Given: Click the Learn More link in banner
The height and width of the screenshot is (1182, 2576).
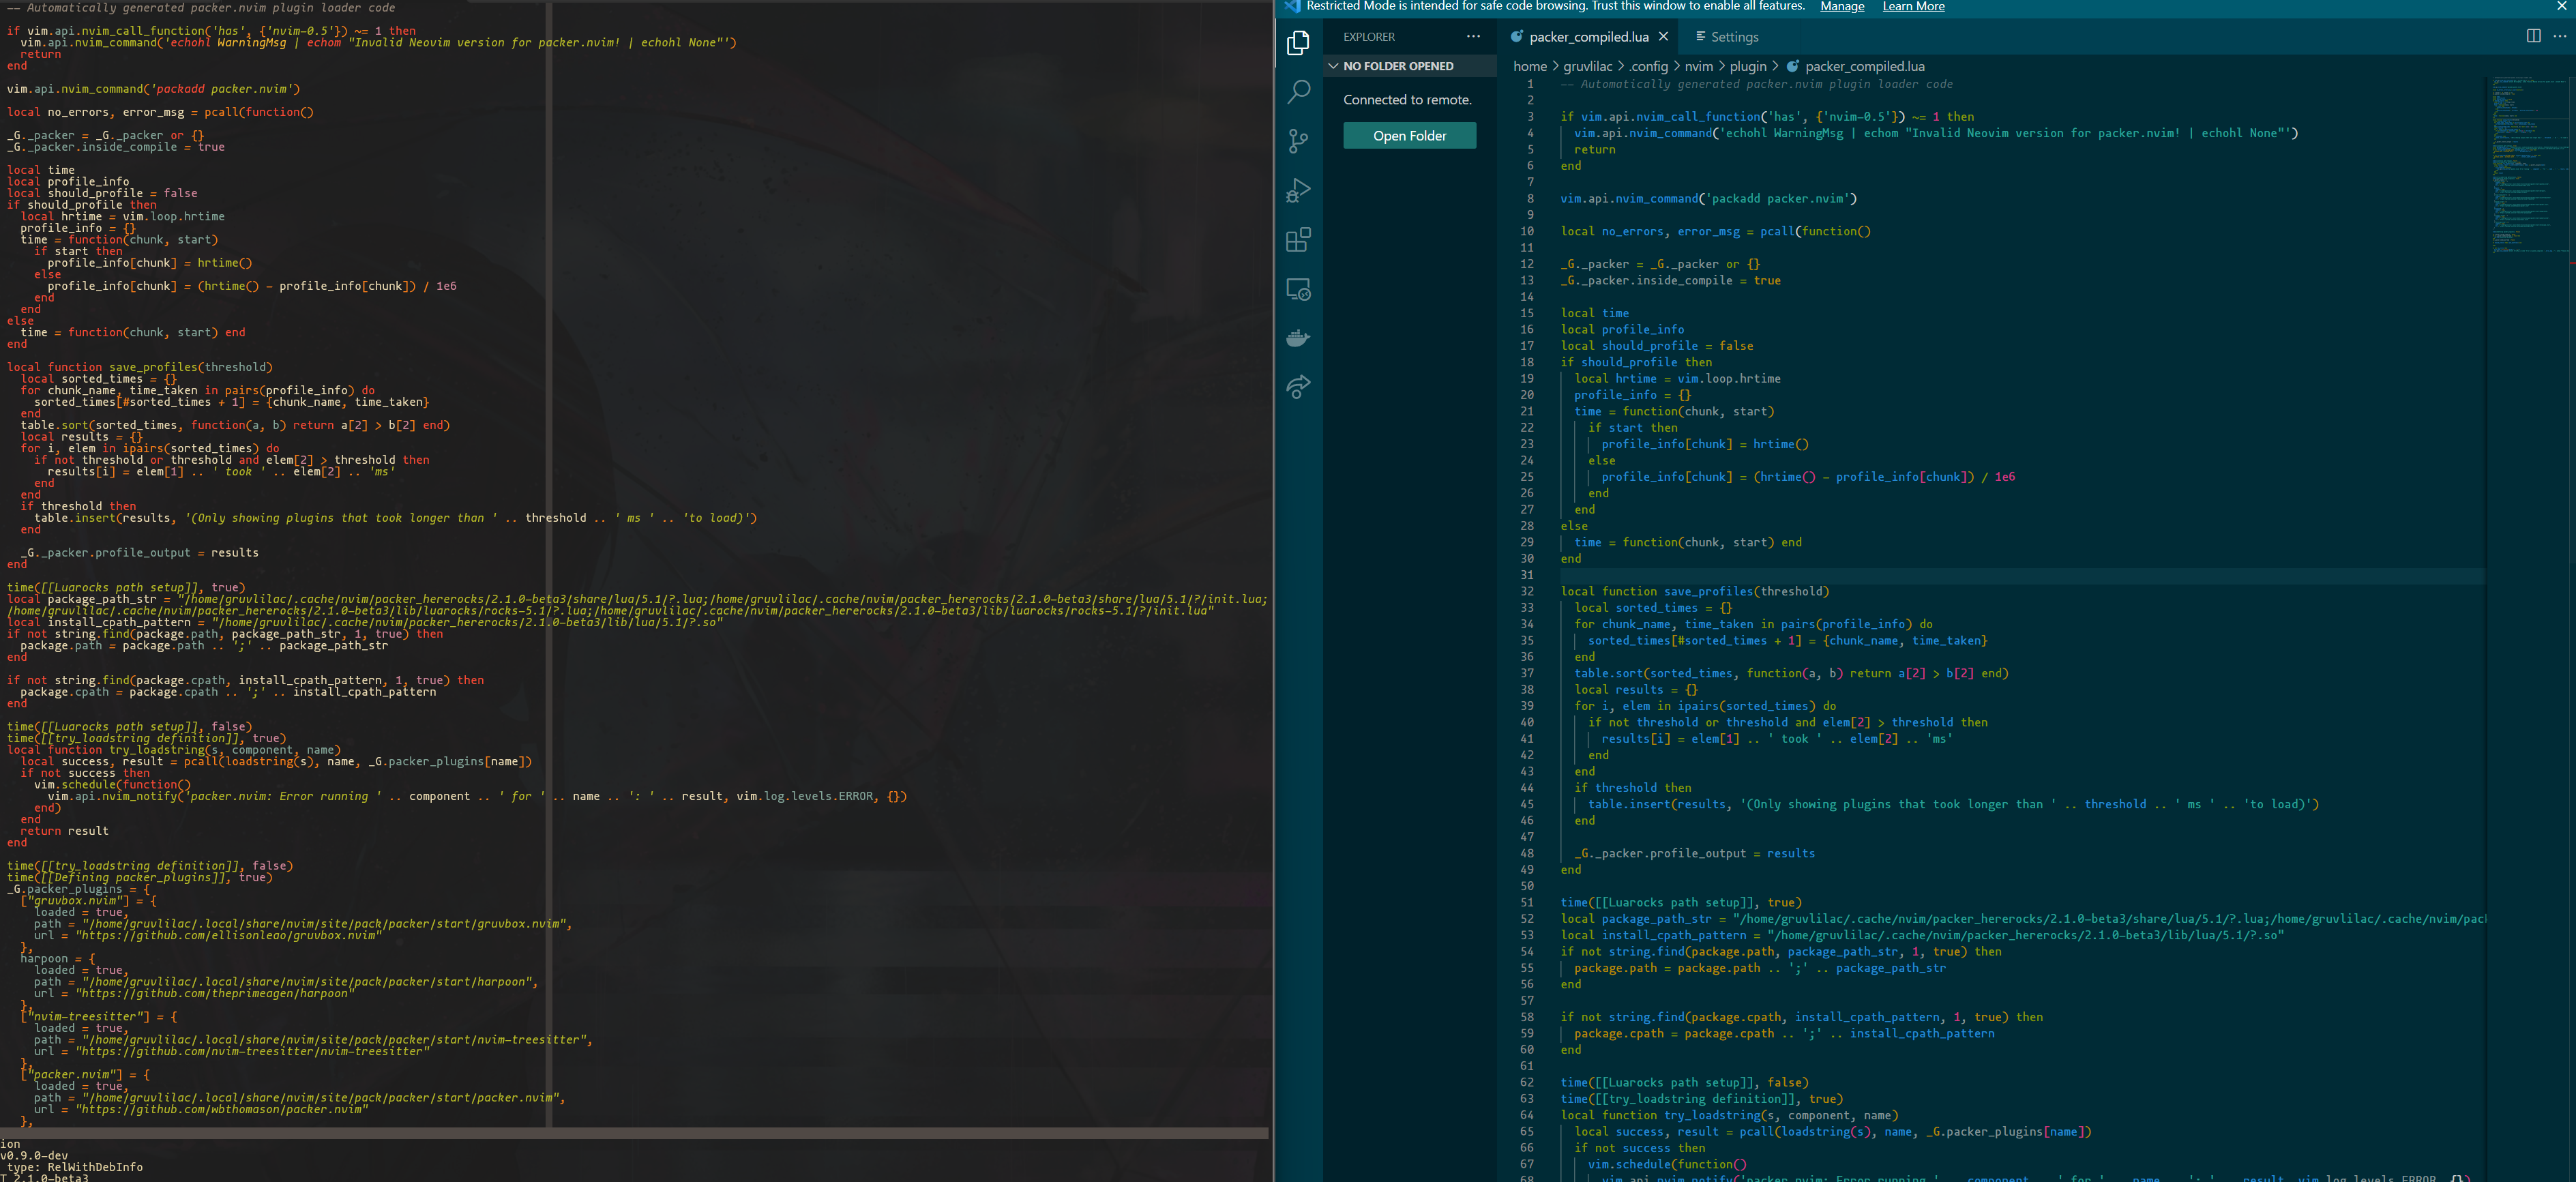Looking at the screenshot, I should pos(1913,6).
